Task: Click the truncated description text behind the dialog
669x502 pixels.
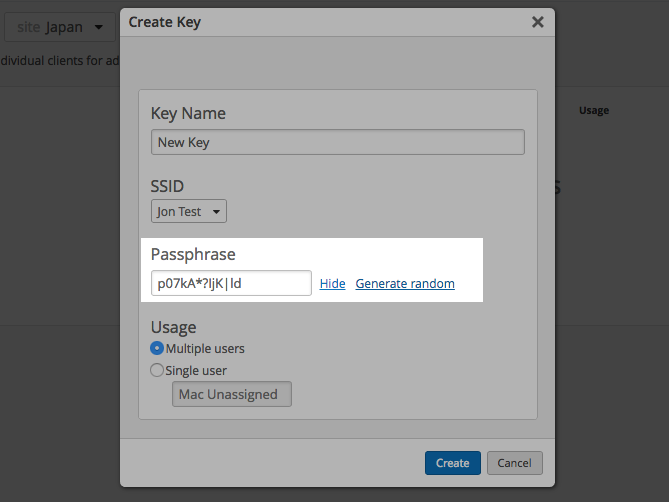Action: 56,60
